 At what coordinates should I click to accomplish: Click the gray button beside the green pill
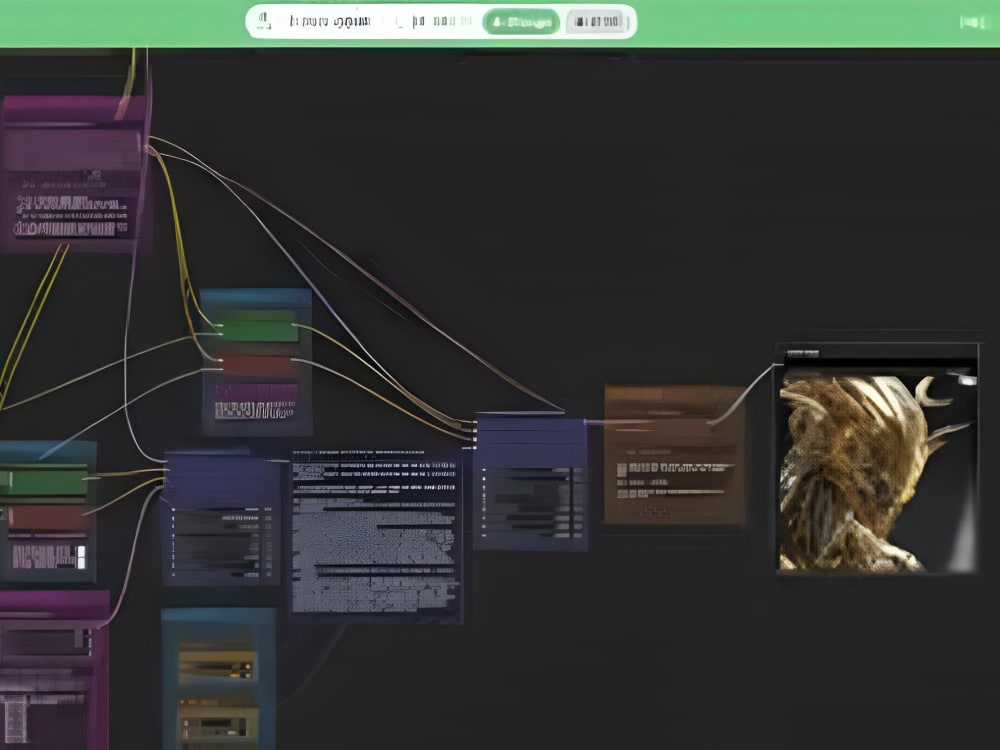tap(596, 22)
